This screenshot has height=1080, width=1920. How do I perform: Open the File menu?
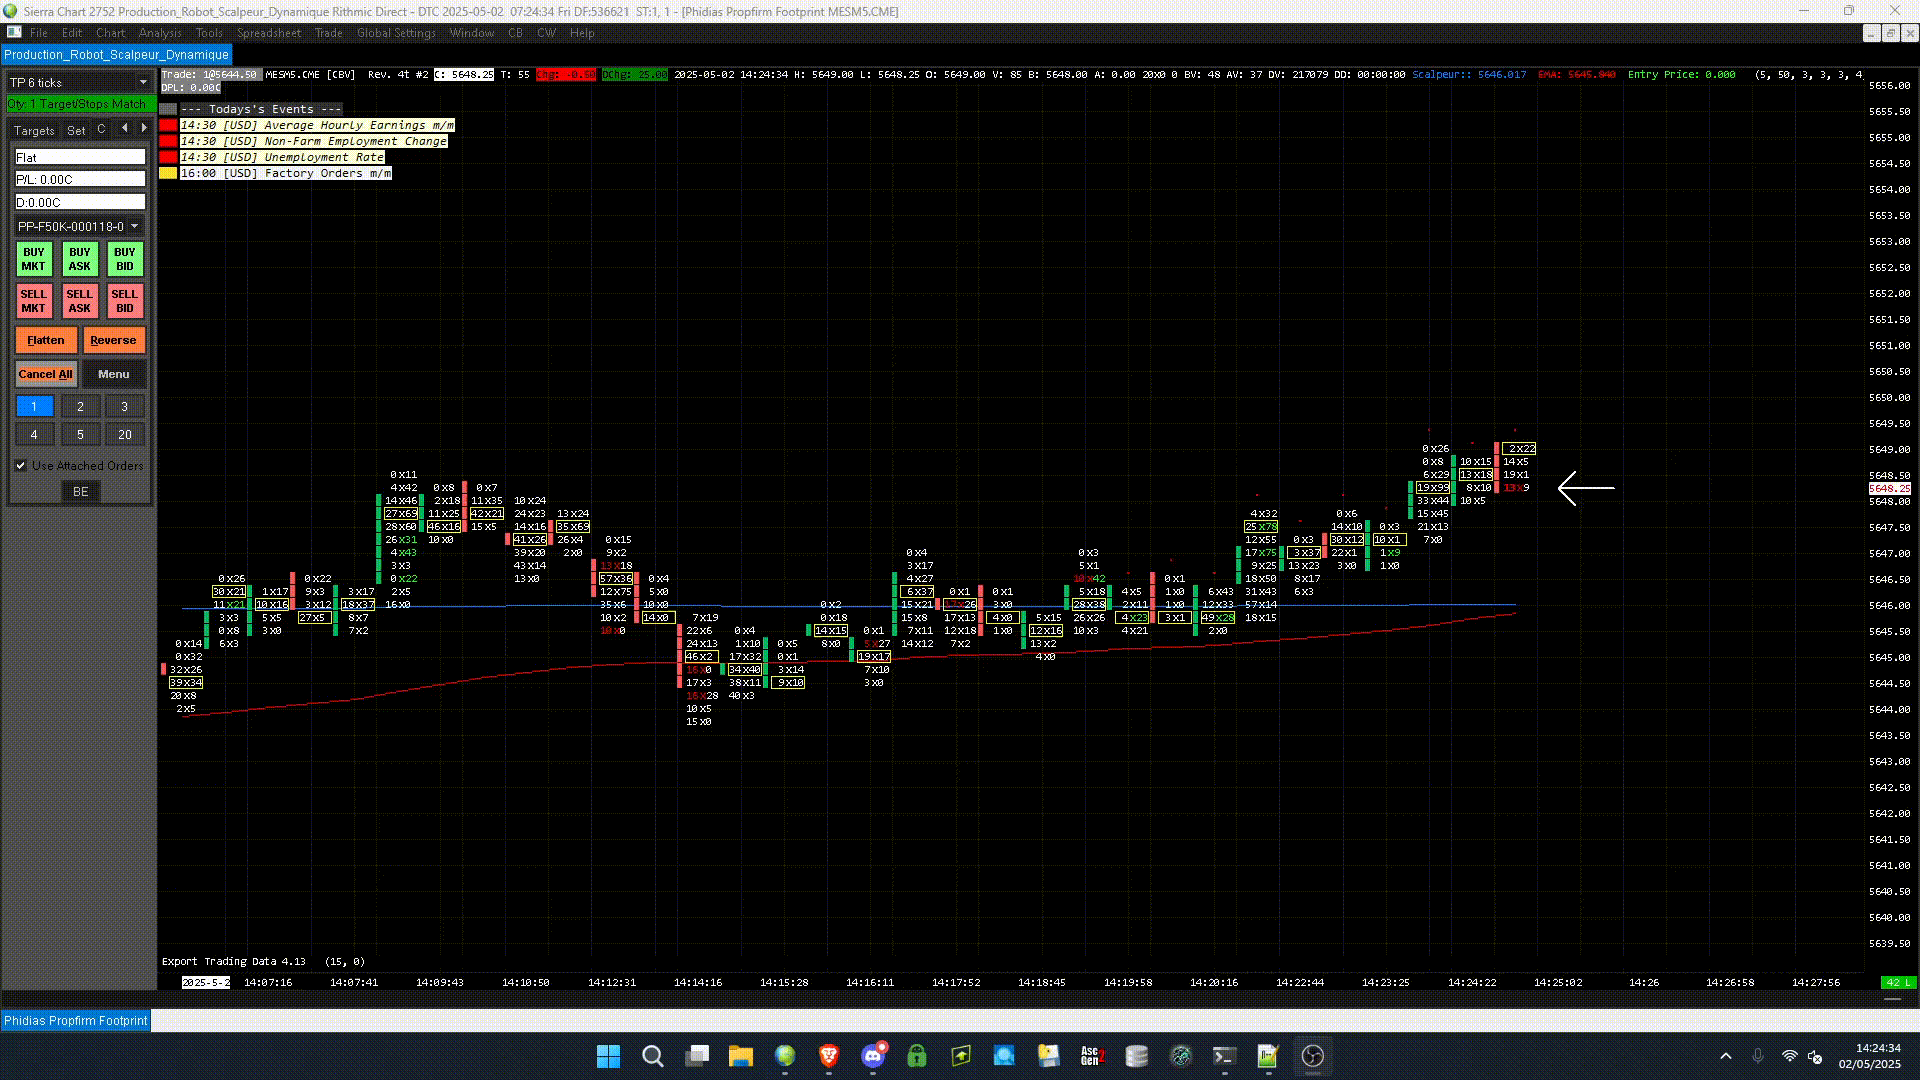[39, 33]
